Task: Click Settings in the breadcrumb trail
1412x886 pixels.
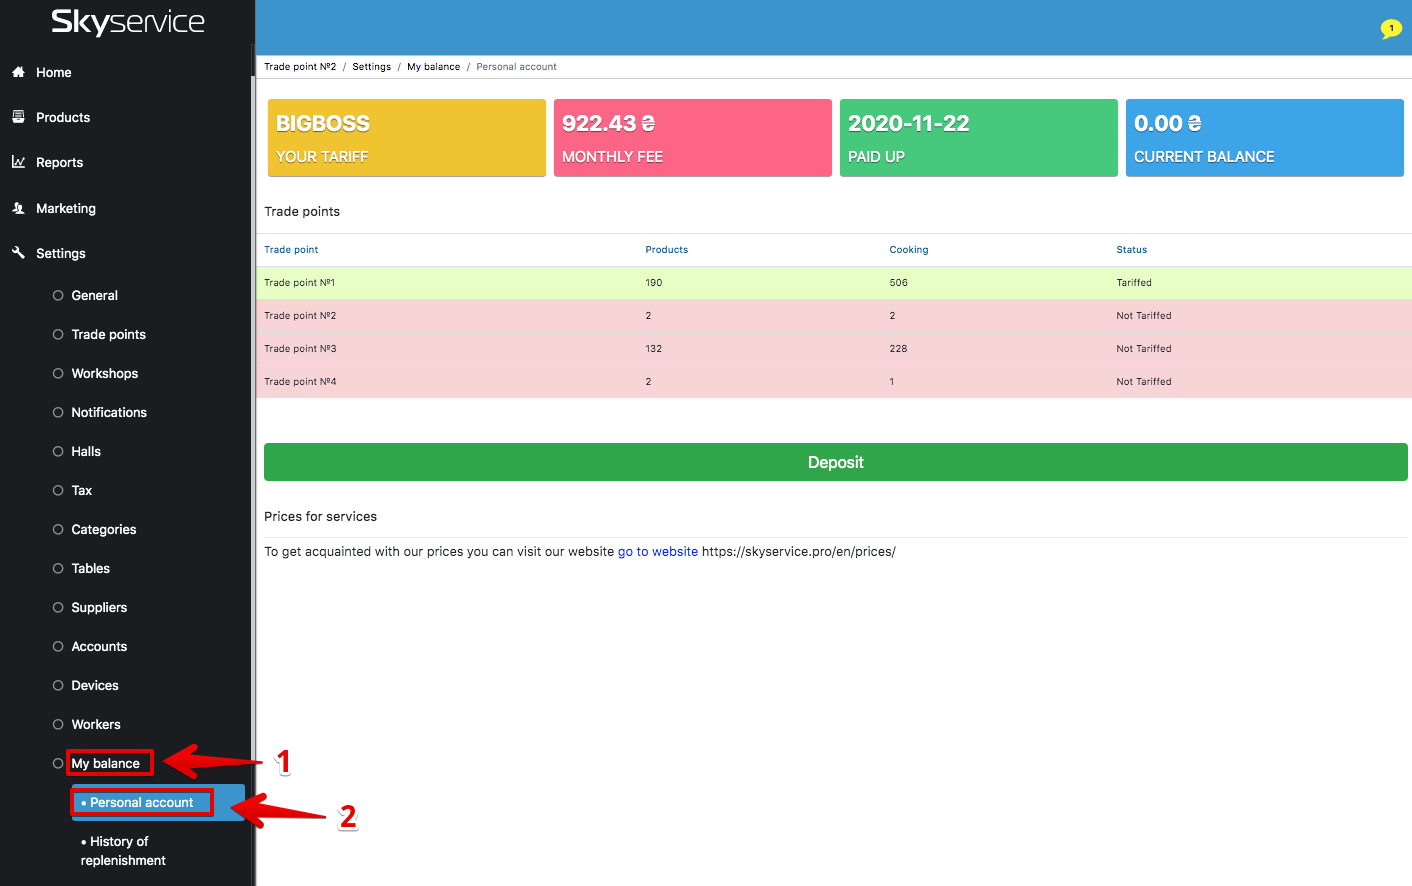Action: (x=371, y=67)
